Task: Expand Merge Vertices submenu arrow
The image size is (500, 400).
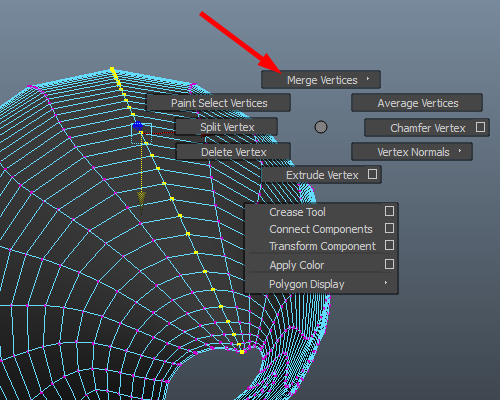Action: pyautogui.click(x=368, y=79)
